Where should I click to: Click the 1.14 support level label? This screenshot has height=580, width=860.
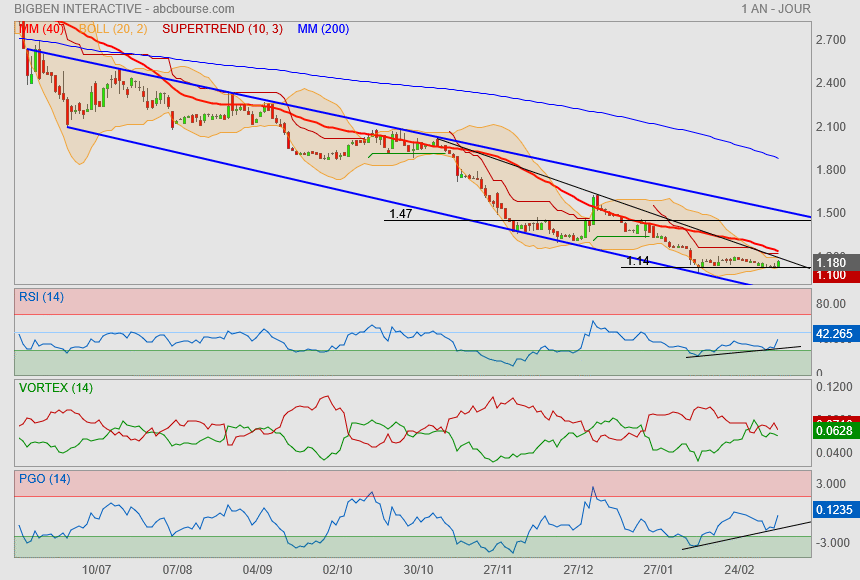pos(638,261)
